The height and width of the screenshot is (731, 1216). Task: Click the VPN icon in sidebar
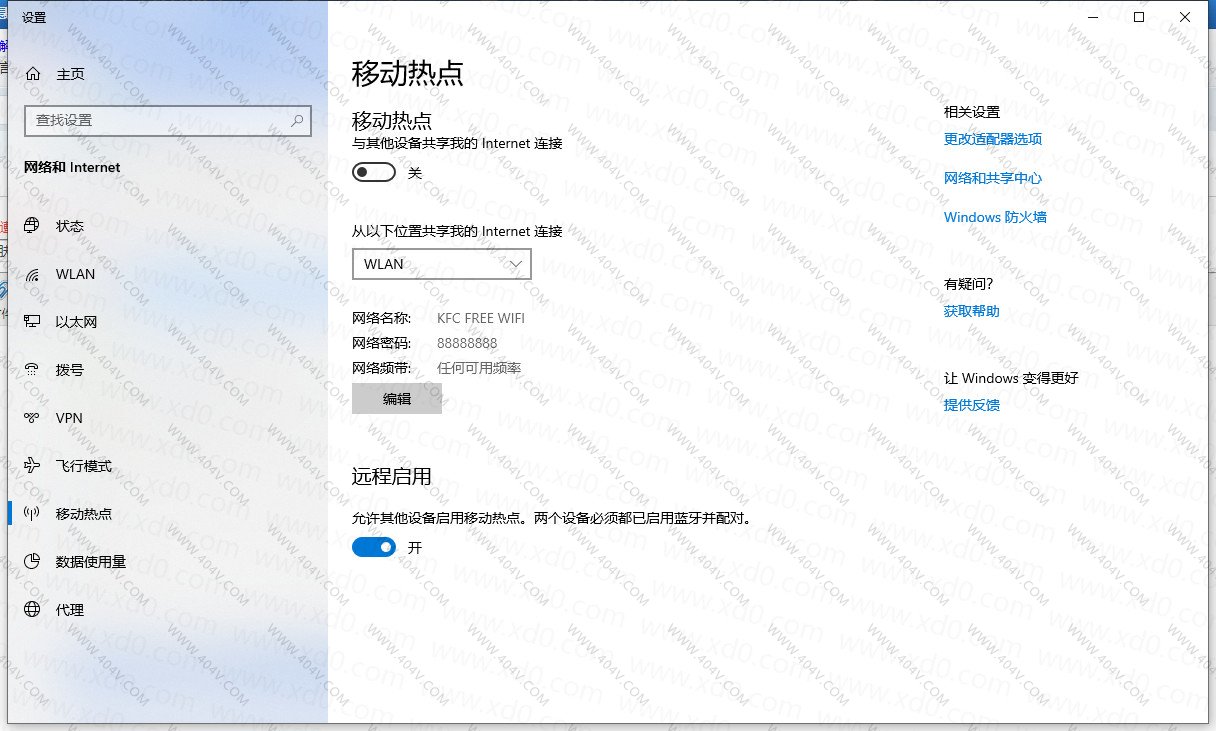[33, 418]
